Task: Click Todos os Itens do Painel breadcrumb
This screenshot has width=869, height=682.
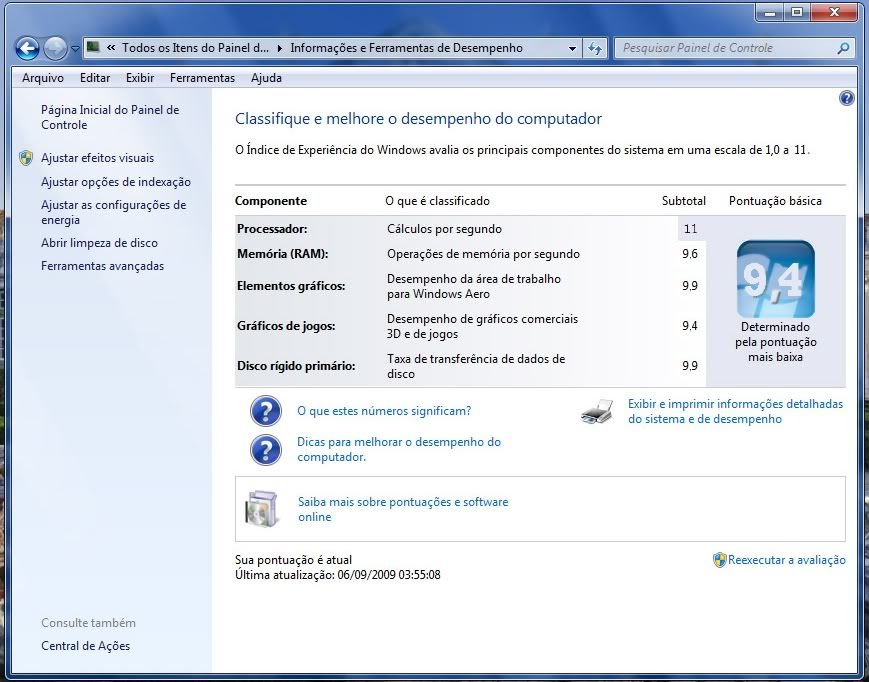Action: [x=195, y=48]
